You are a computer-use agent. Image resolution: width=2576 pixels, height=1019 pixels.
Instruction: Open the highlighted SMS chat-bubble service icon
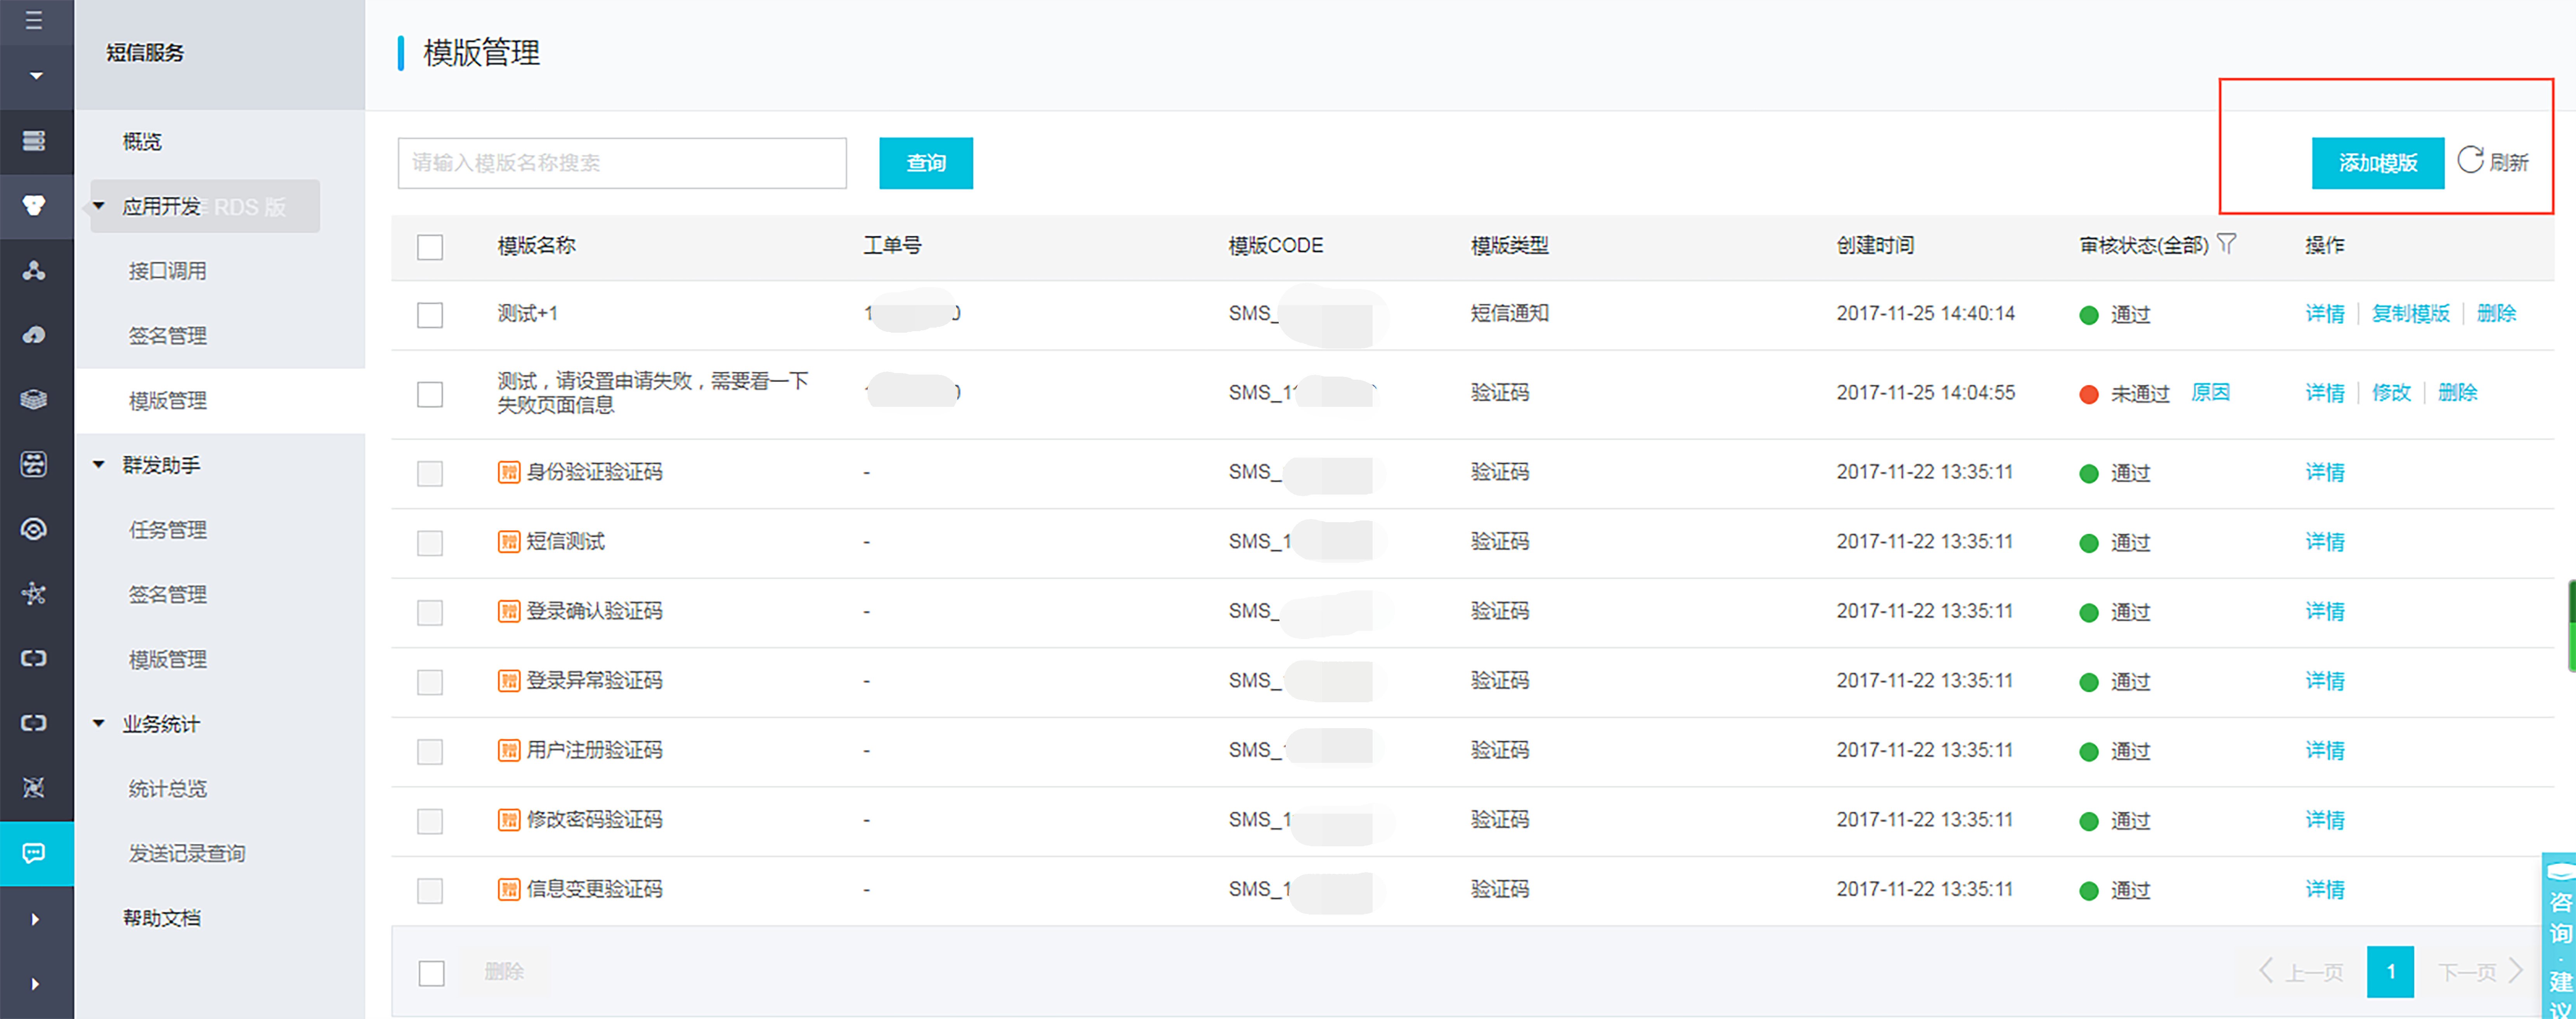(34, 853)
